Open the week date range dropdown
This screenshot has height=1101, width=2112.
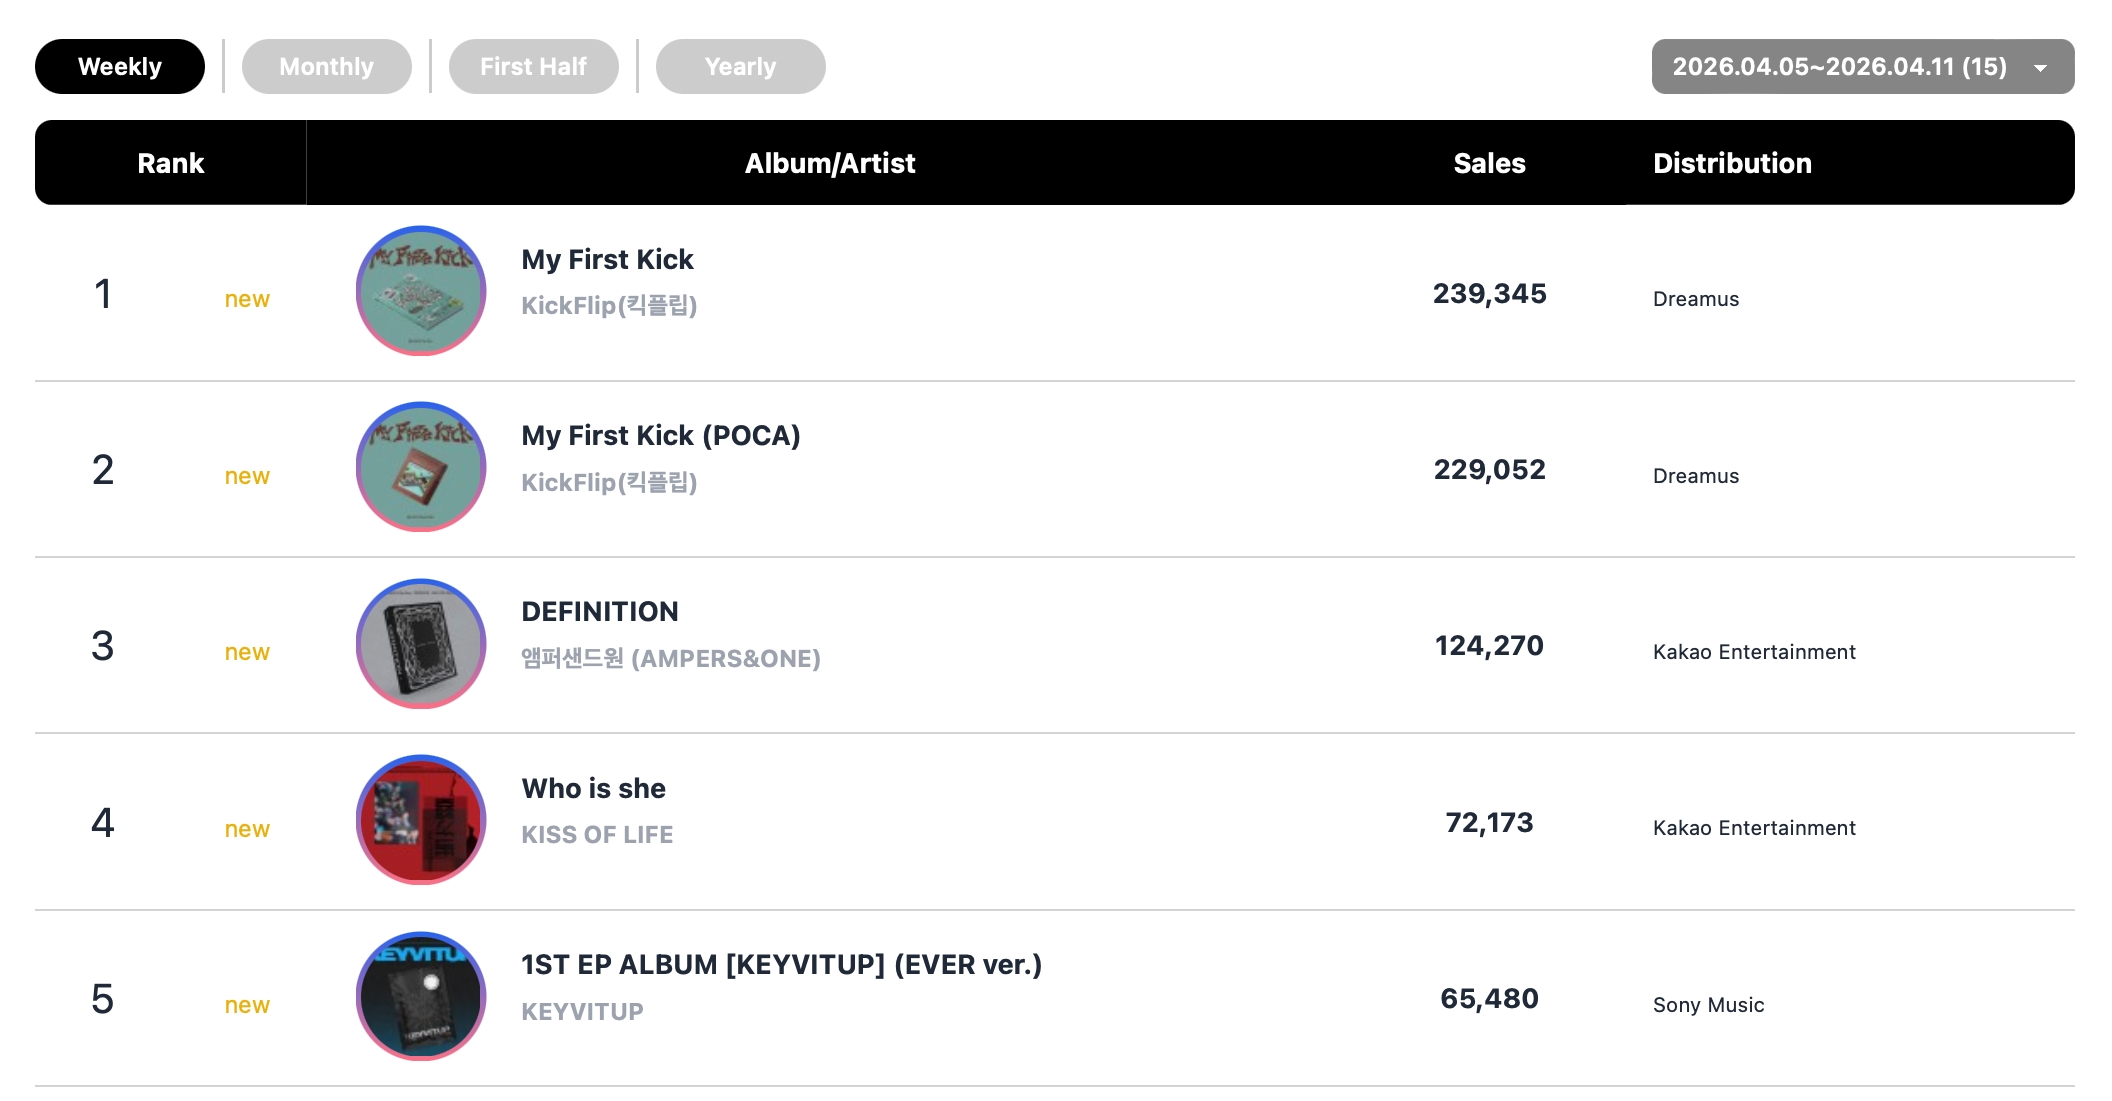pyautogui.click(x=1840, y=67)
